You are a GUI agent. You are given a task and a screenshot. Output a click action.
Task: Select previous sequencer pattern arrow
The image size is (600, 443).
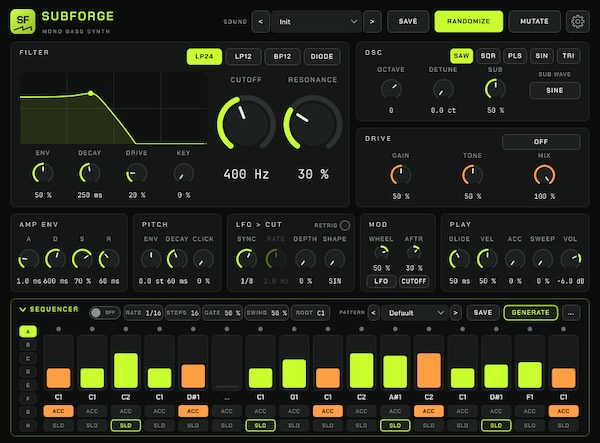(373, 313)
